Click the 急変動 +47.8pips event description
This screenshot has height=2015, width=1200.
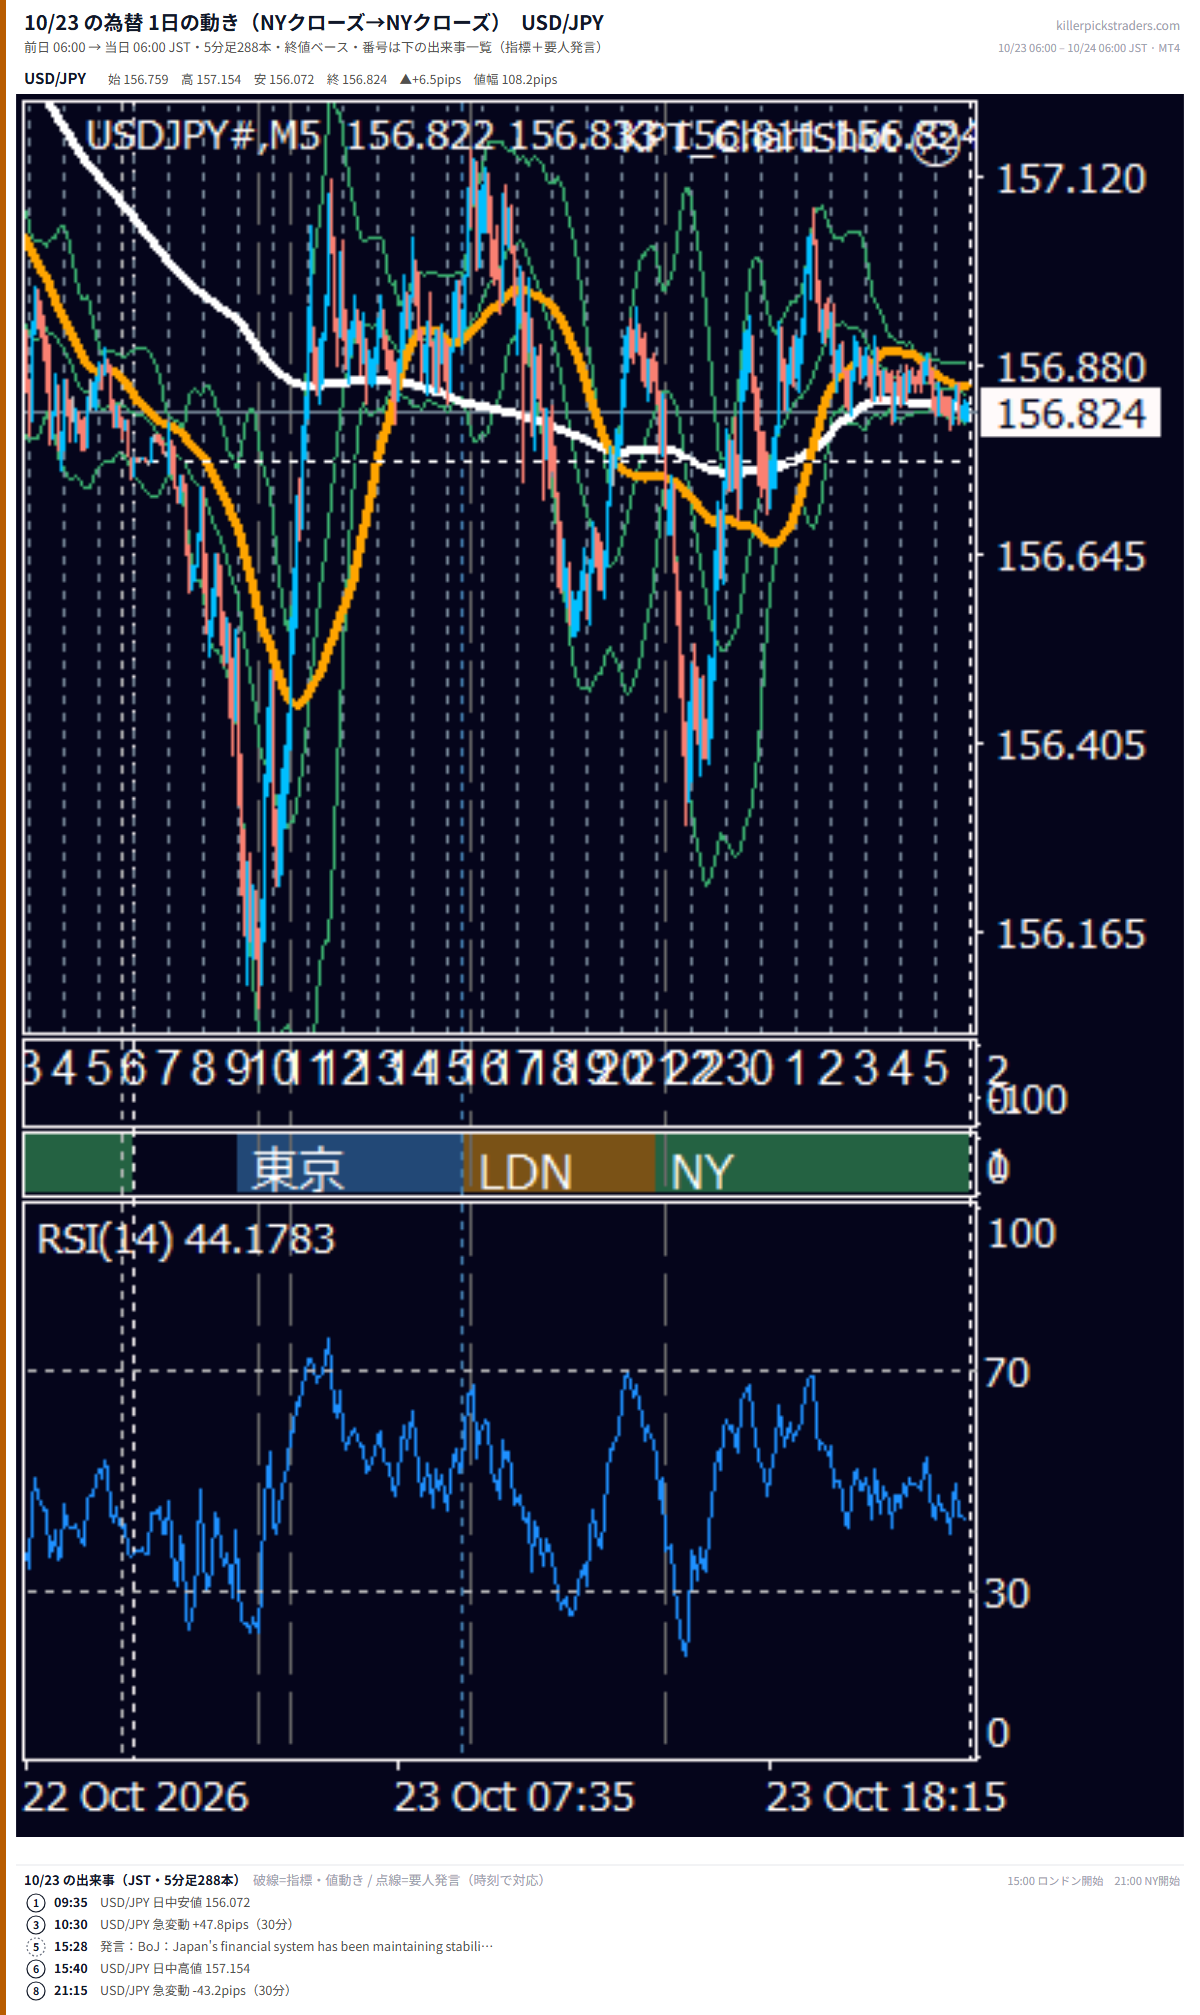click(x=196, y=1924)
